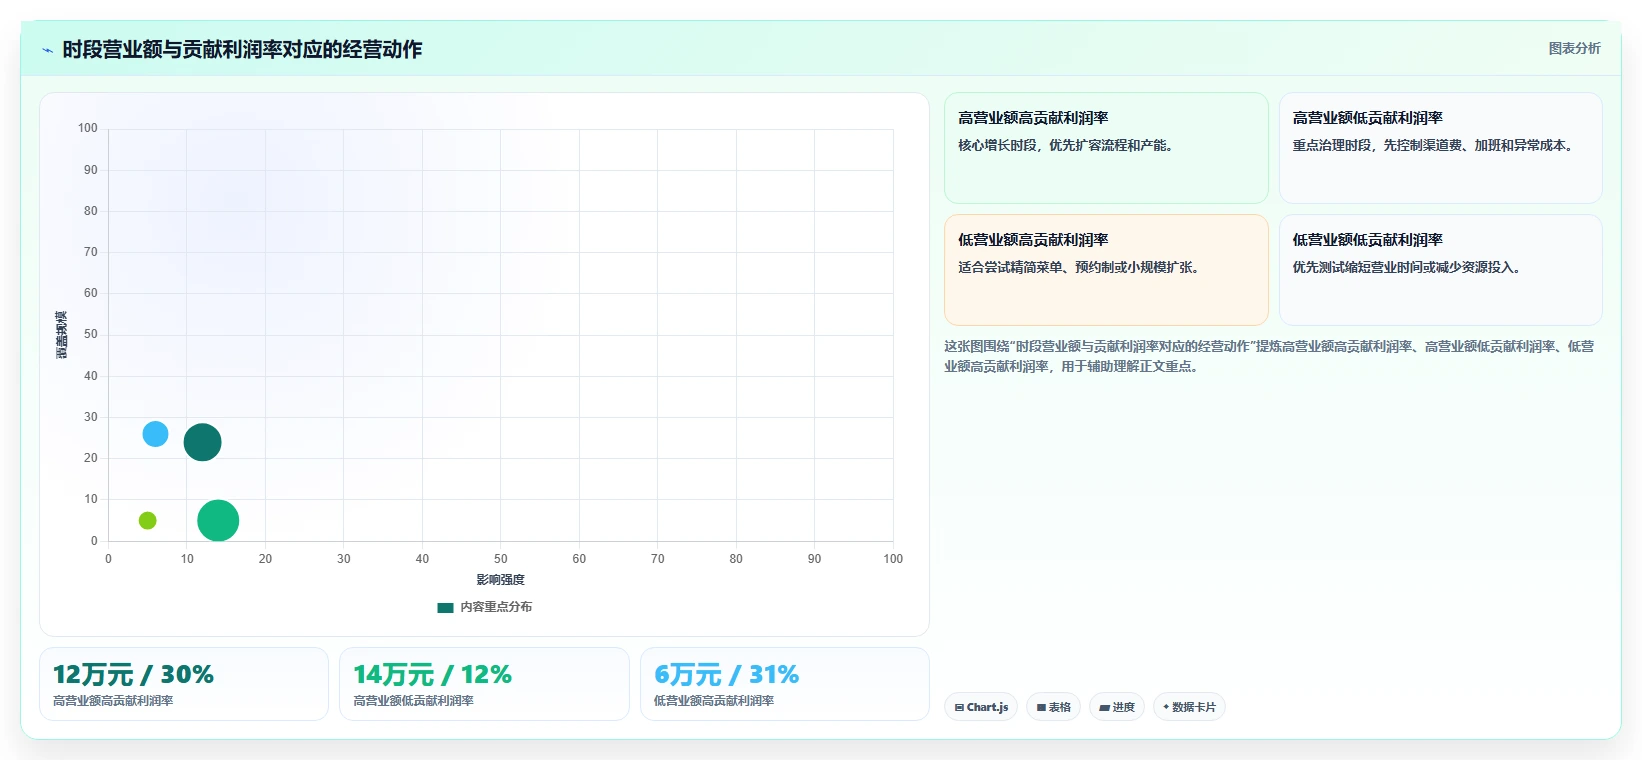The image size is (1642, 760).
Task: Click the x-axis tick label 50
Action: (500, 559)
